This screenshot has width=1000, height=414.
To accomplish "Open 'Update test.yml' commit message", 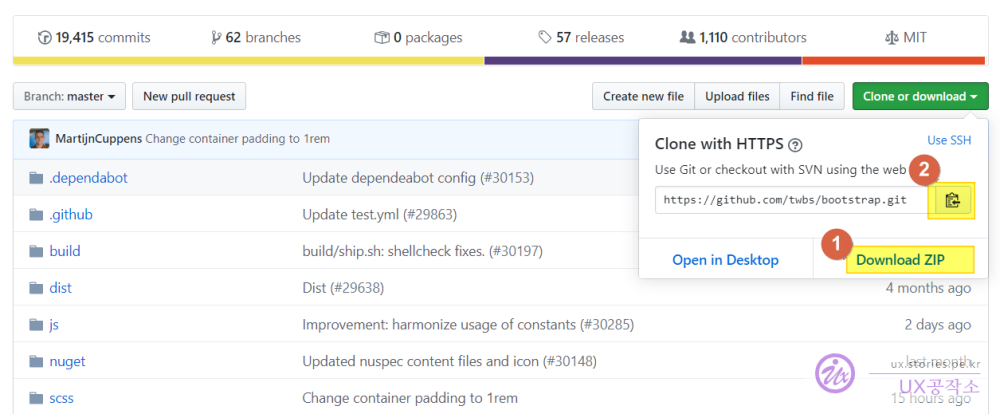I will coord(379,215).
